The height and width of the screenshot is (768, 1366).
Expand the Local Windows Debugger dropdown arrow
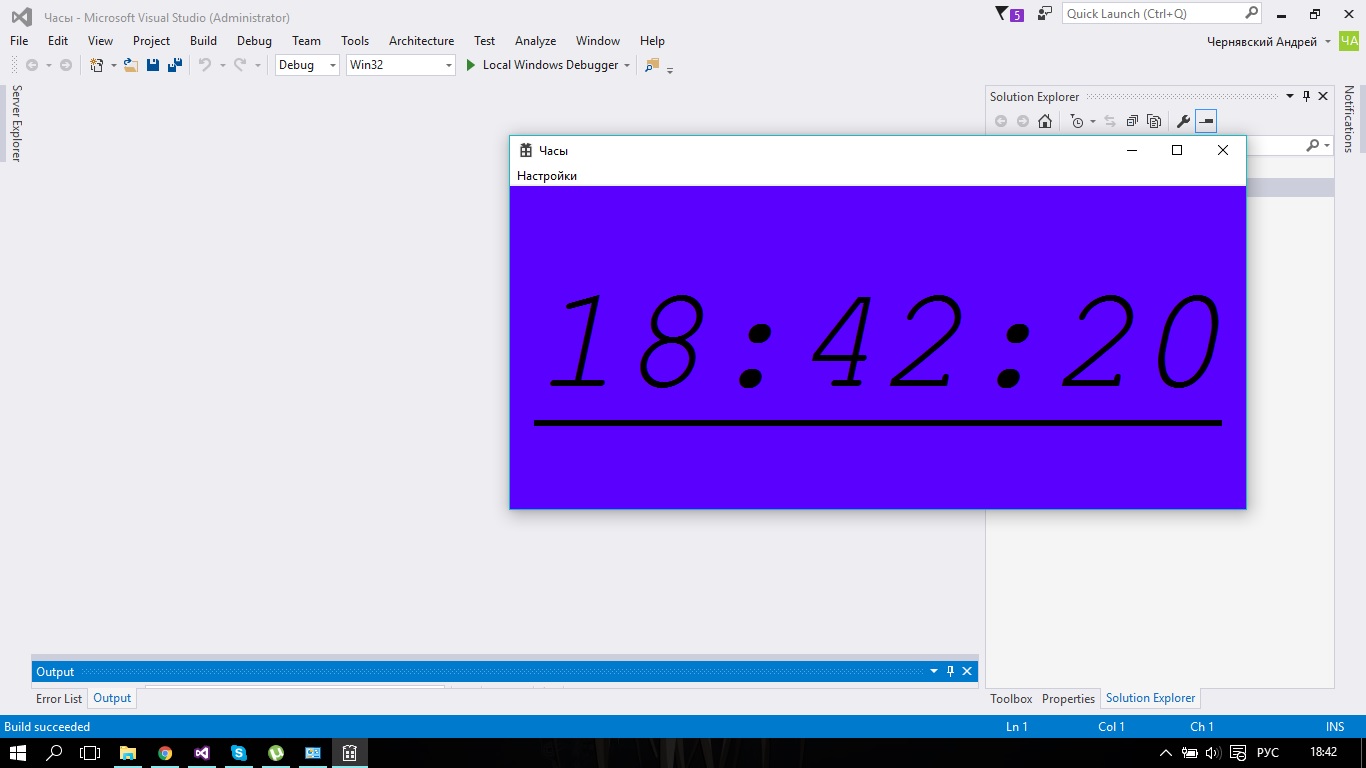pyautogui.click(x=627, y=65)
